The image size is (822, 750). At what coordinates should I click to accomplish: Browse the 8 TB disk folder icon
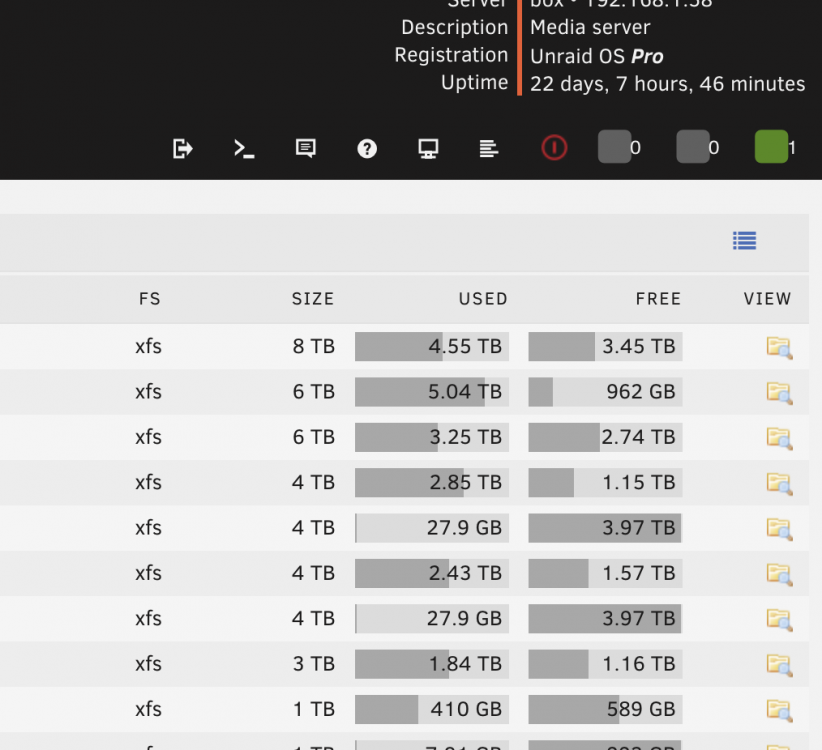pos(779,347)
